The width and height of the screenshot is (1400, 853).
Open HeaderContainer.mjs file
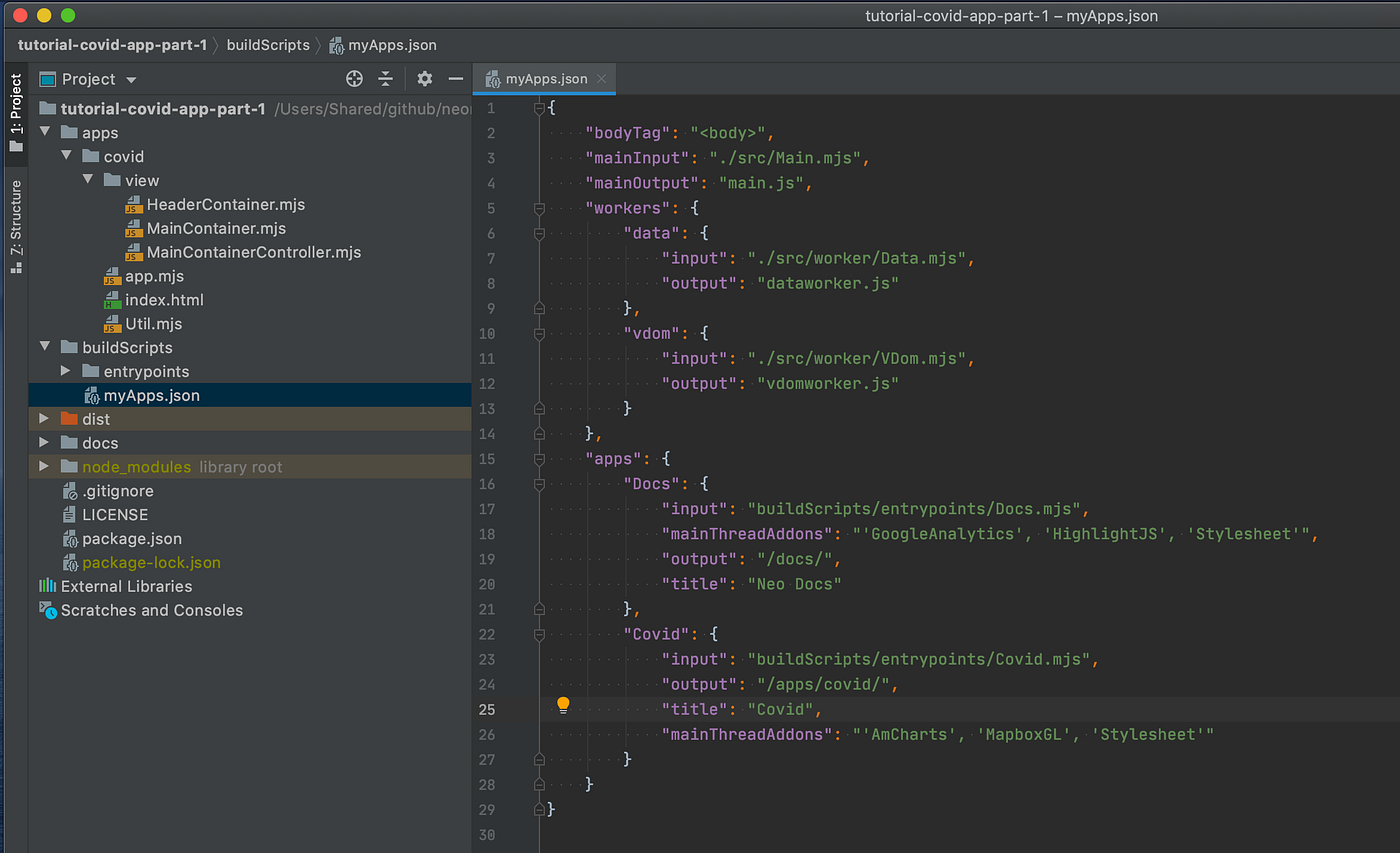click(225, 204)
